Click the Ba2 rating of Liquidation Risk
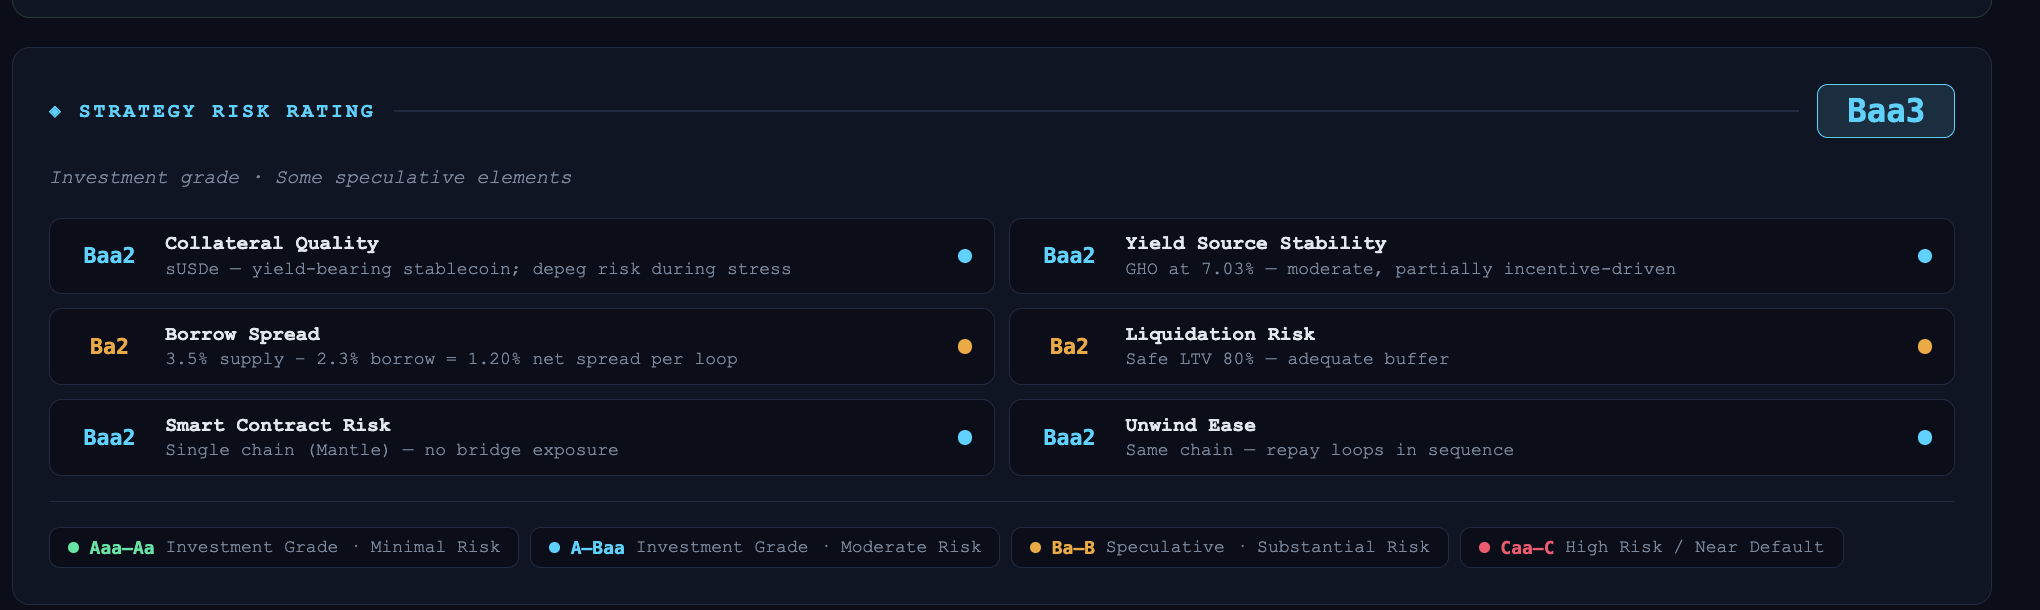The width and height of the screenshot is (2040, 610). tap(1069, 347)
